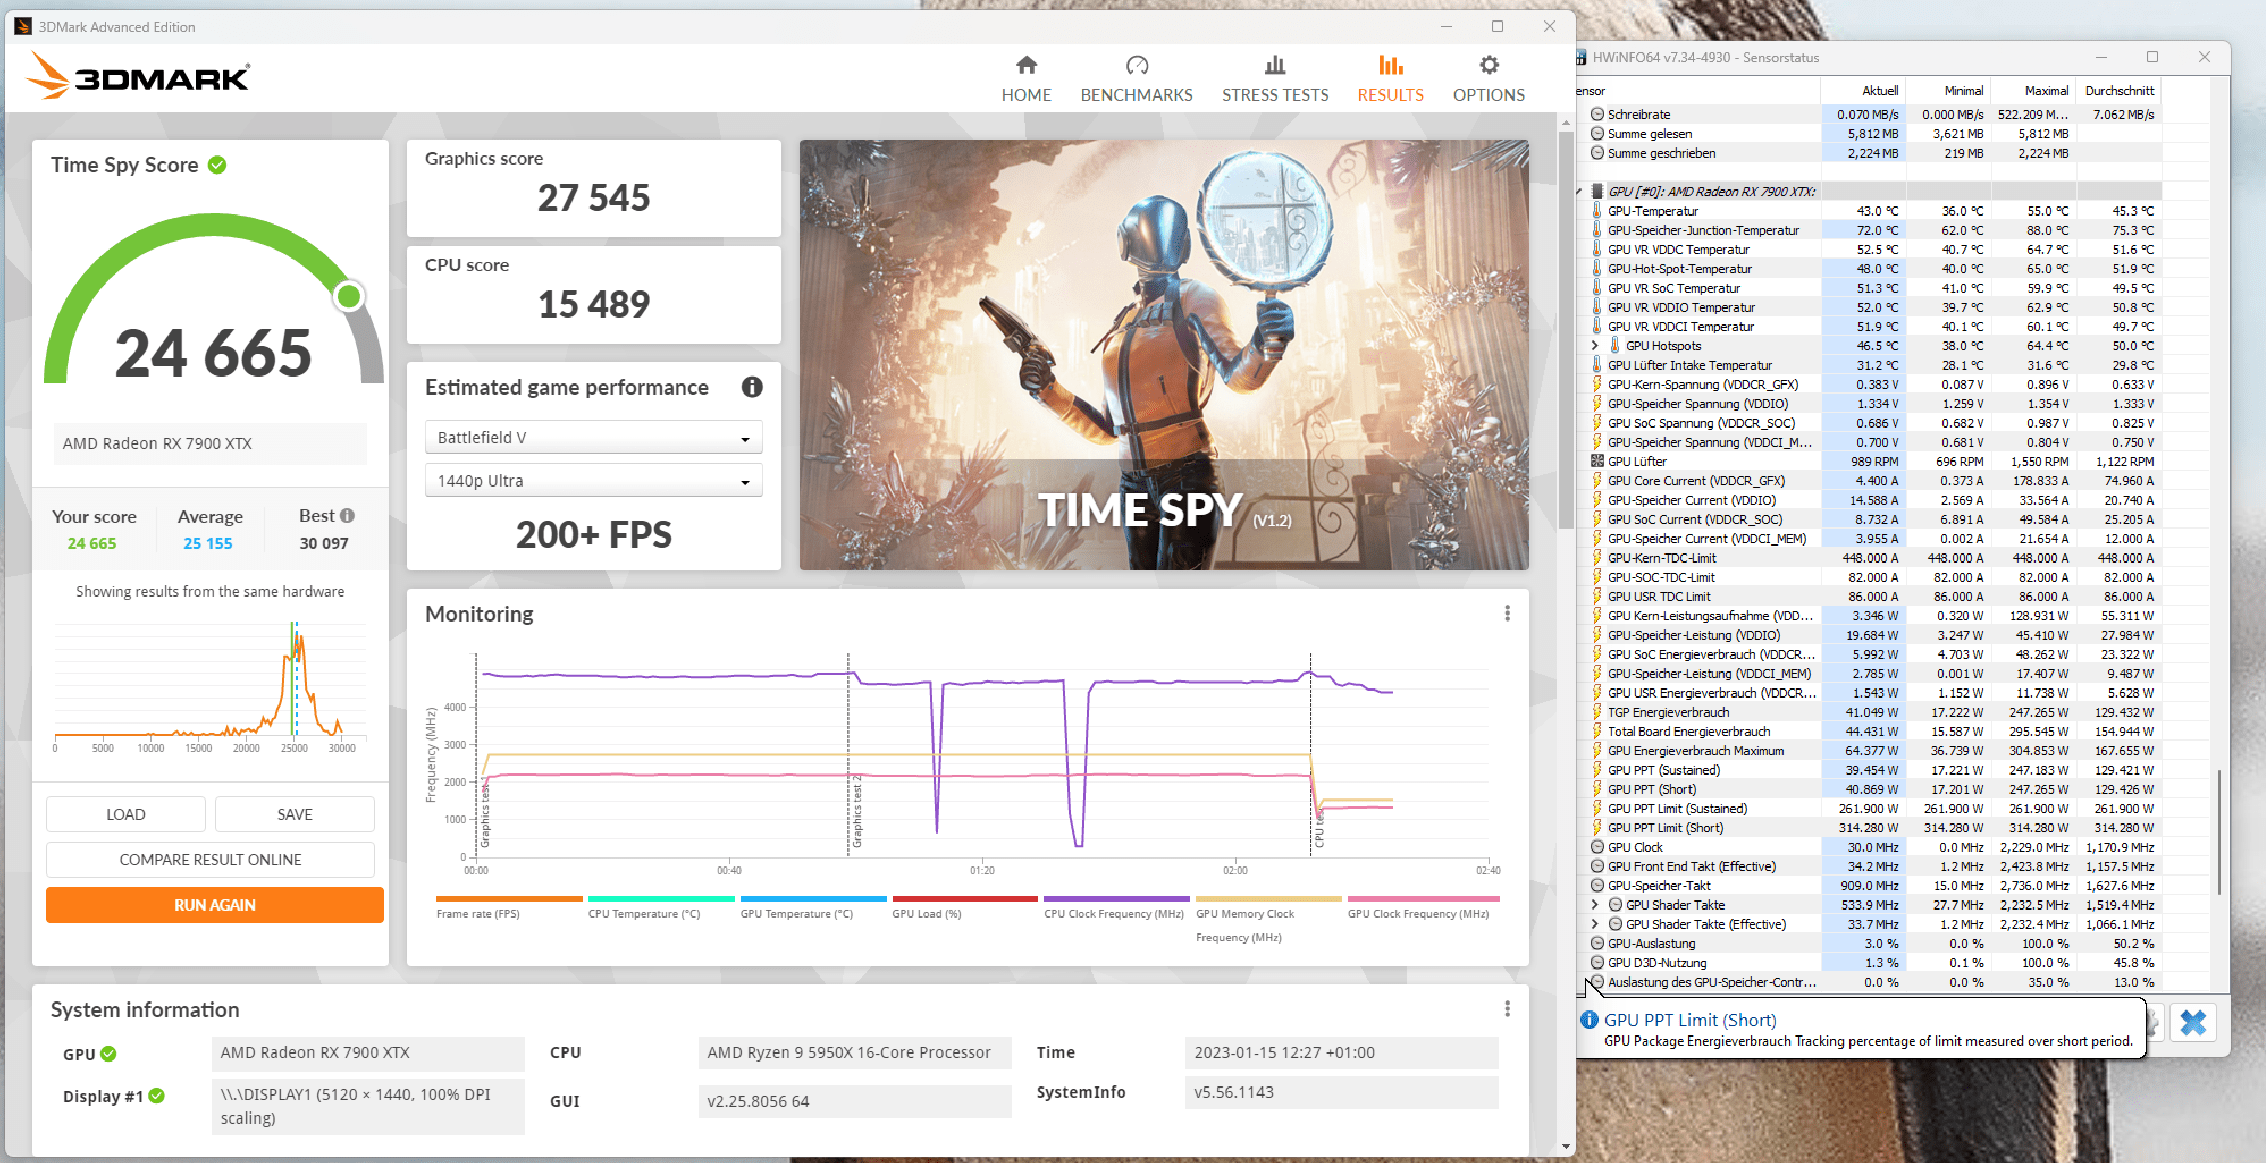Click the Durchschnitt column header in HWiNFO
Viewport: 2266px width, 1163px height.
(2119, 90)
